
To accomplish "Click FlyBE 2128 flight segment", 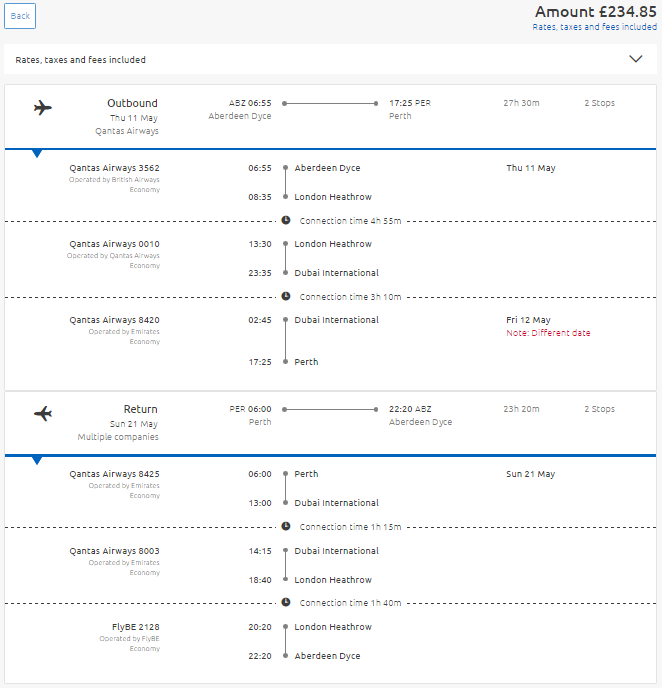I will tap(330, 641).
